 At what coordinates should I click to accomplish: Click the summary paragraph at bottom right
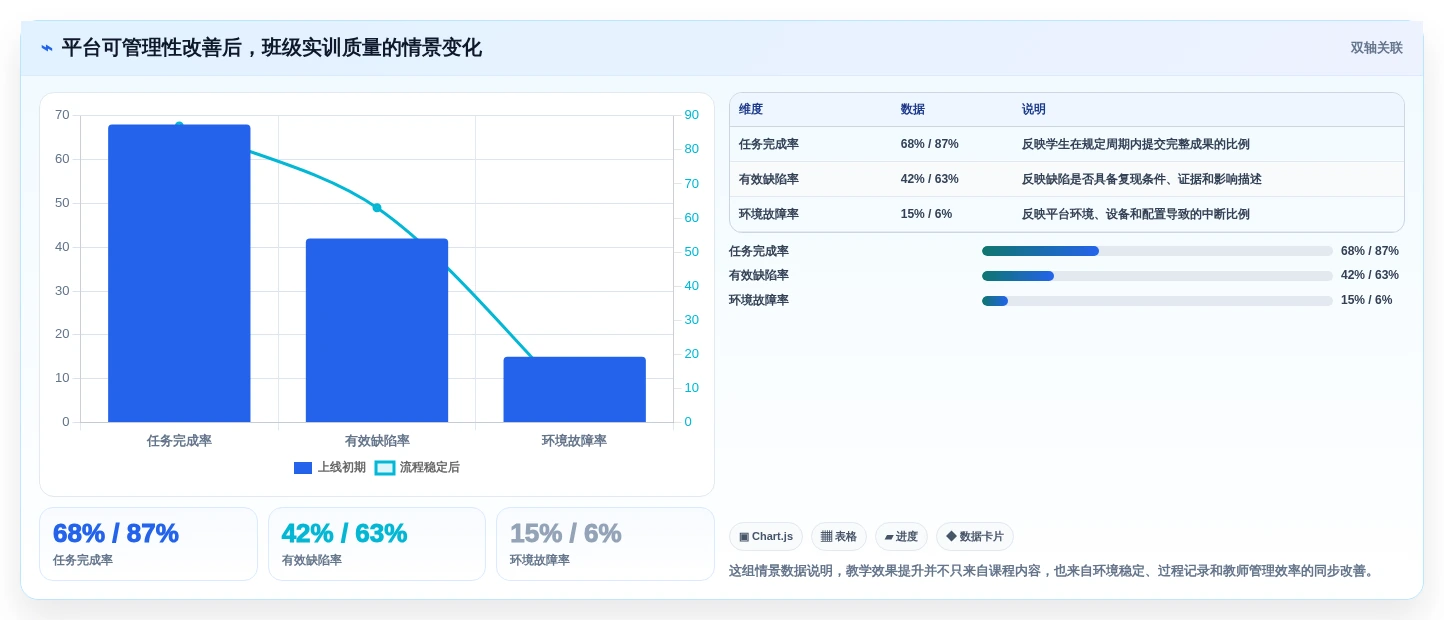coord(1054,571)
